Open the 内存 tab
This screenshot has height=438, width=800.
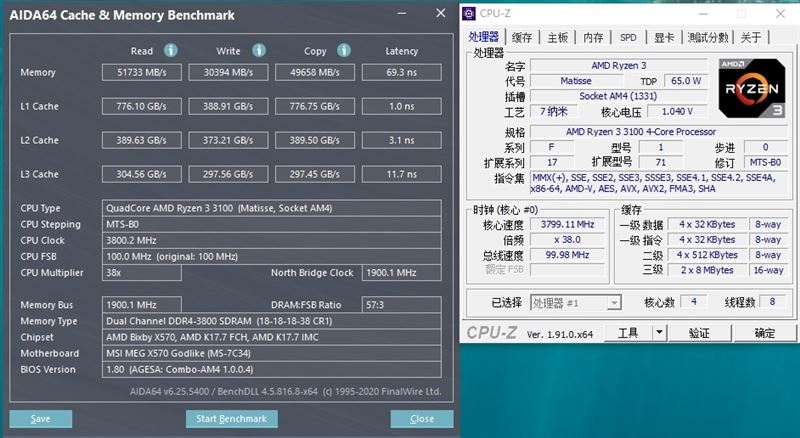click(593, 37)
